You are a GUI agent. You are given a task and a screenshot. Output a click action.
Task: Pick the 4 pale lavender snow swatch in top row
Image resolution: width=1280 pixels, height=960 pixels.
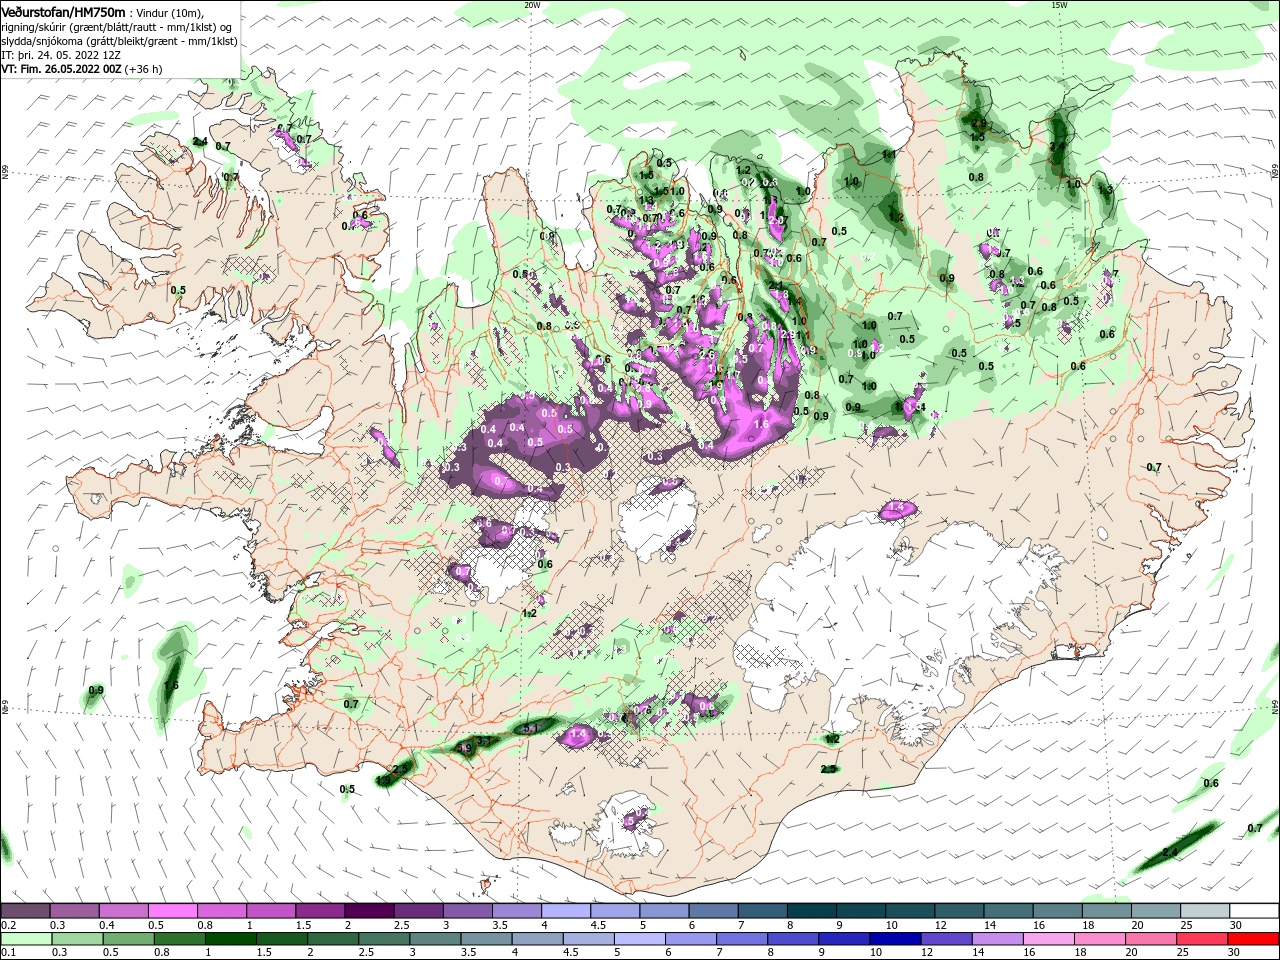(565, 911)
